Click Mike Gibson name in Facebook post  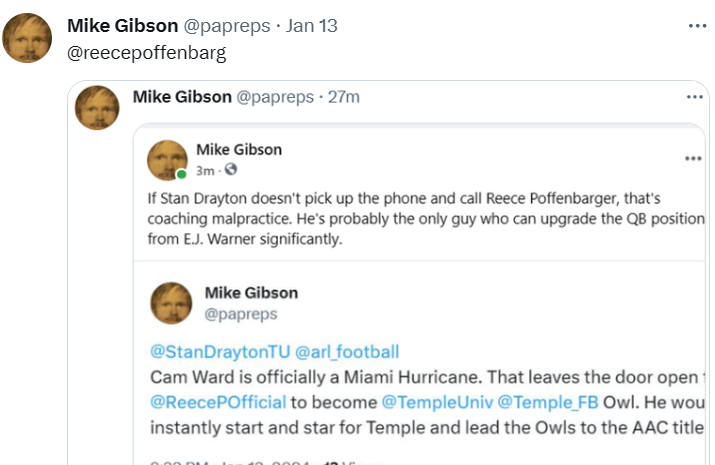click(x=239, y=149)
